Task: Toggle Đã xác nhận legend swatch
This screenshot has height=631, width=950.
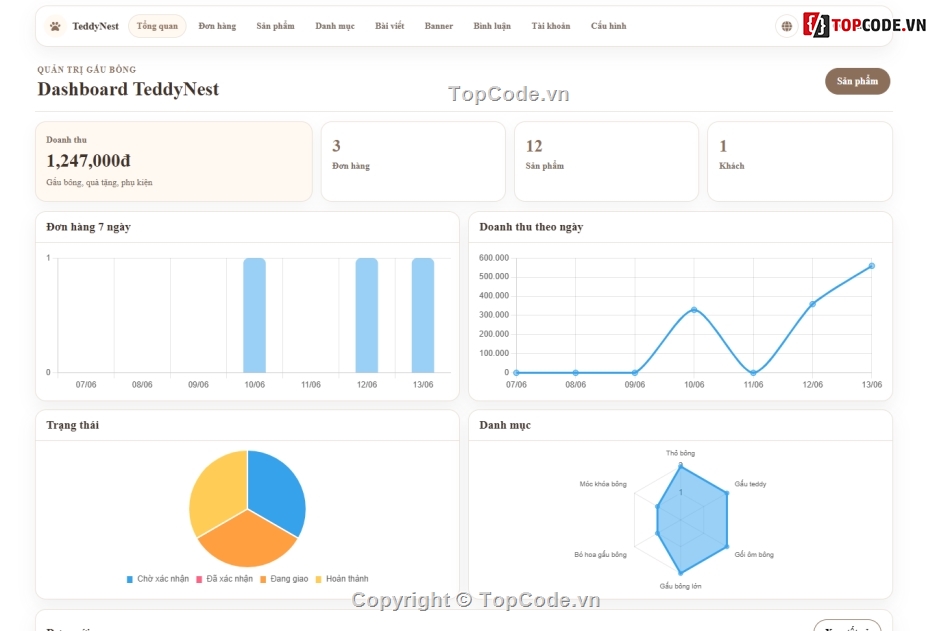Action: [199, 579]
